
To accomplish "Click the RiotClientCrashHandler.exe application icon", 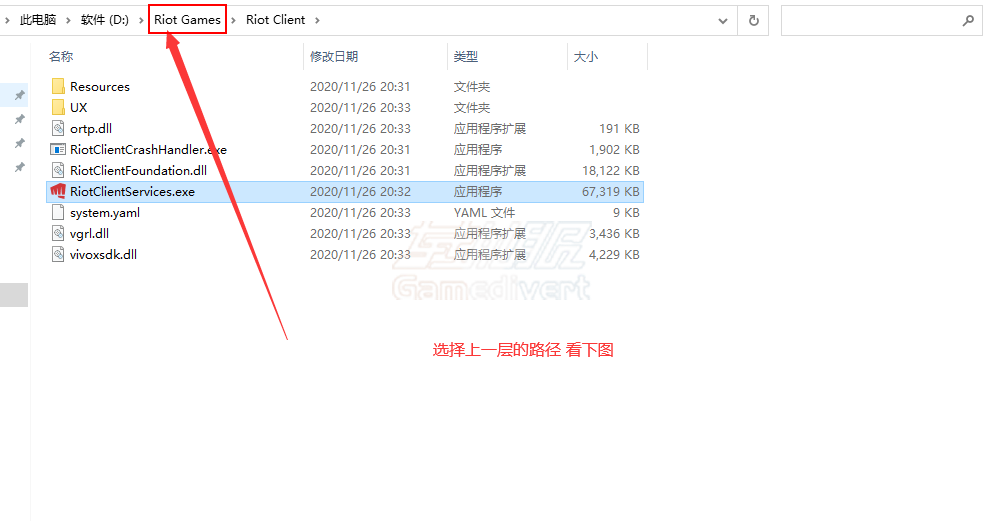I will point(58,150).
